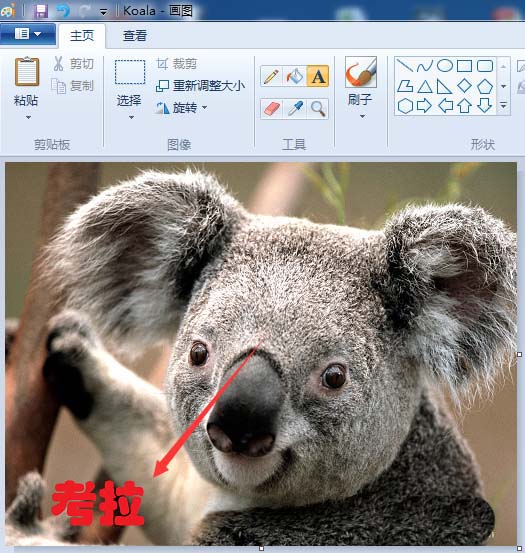The image size is (525, 553).
Task: Select the Pencil tool
Action: coord(271,76)
